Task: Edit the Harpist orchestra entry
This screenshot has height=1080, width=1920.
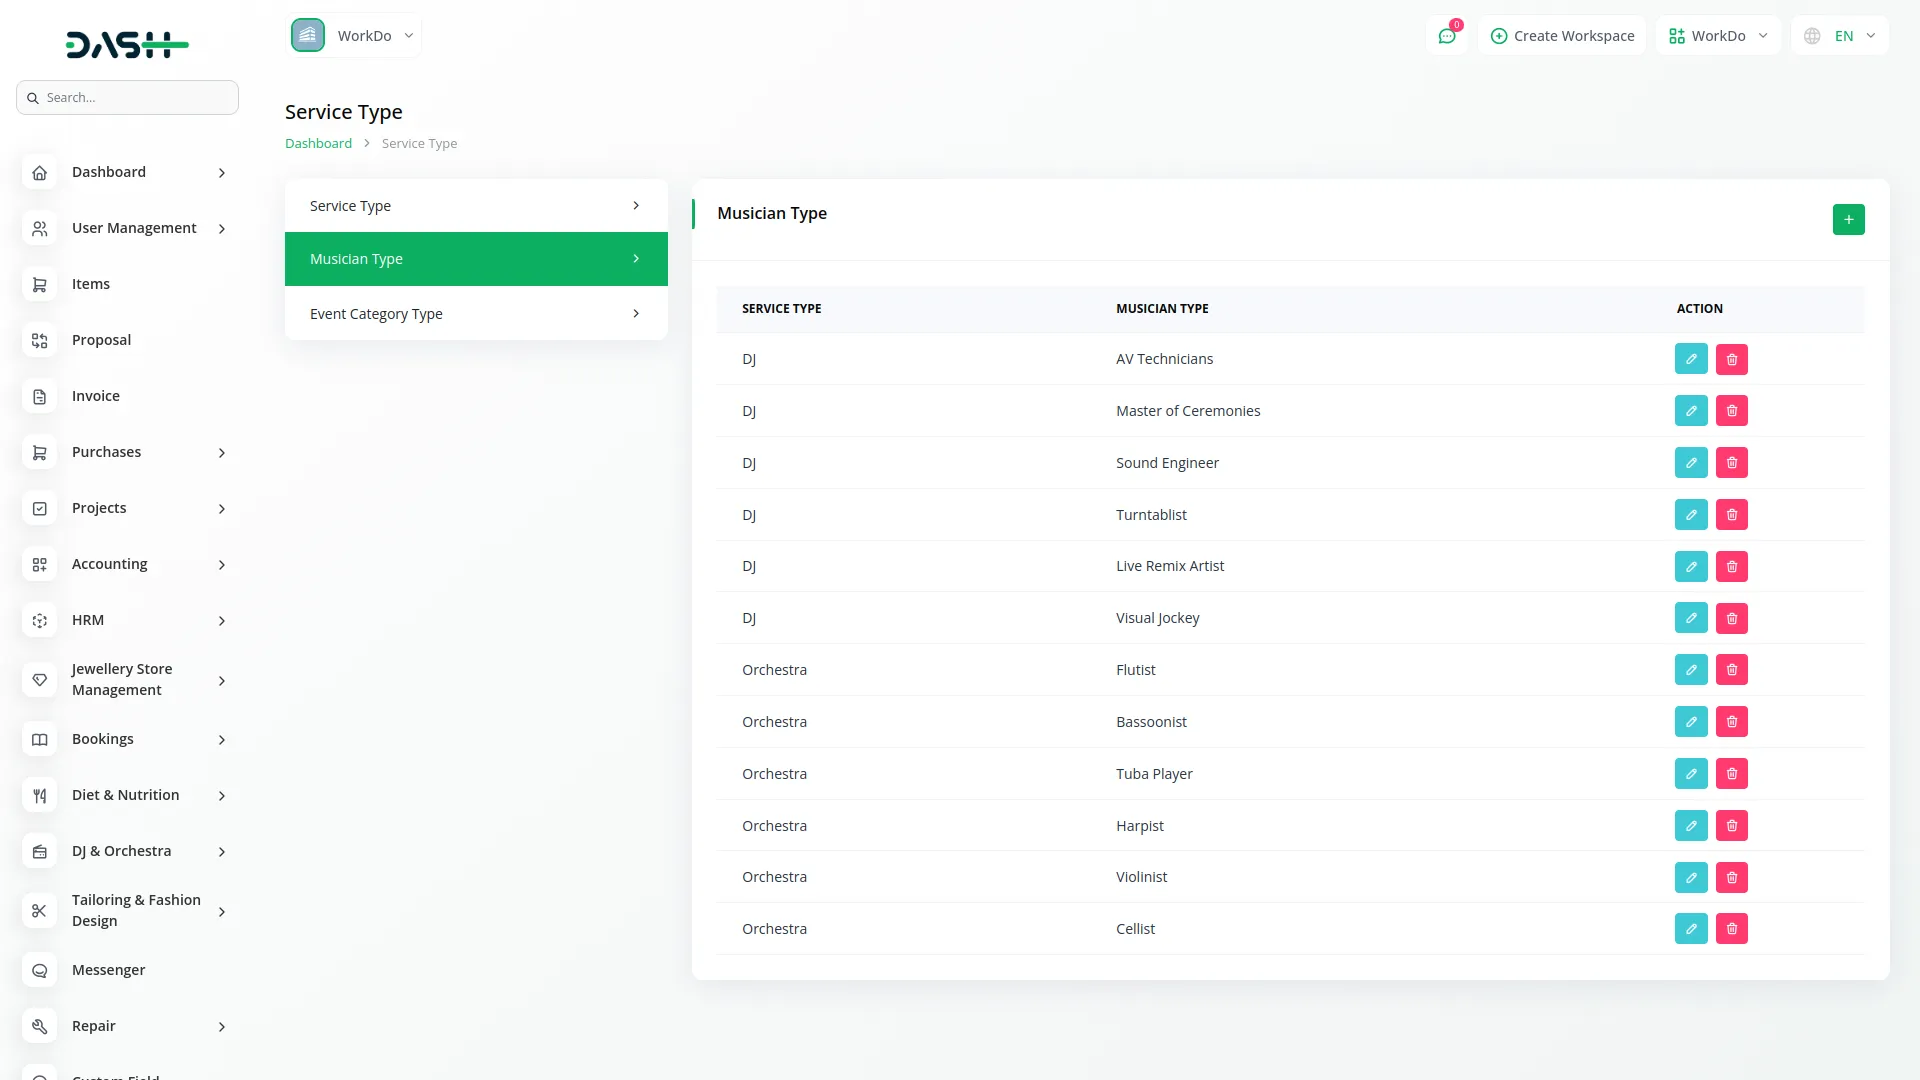Action: 1691,826
